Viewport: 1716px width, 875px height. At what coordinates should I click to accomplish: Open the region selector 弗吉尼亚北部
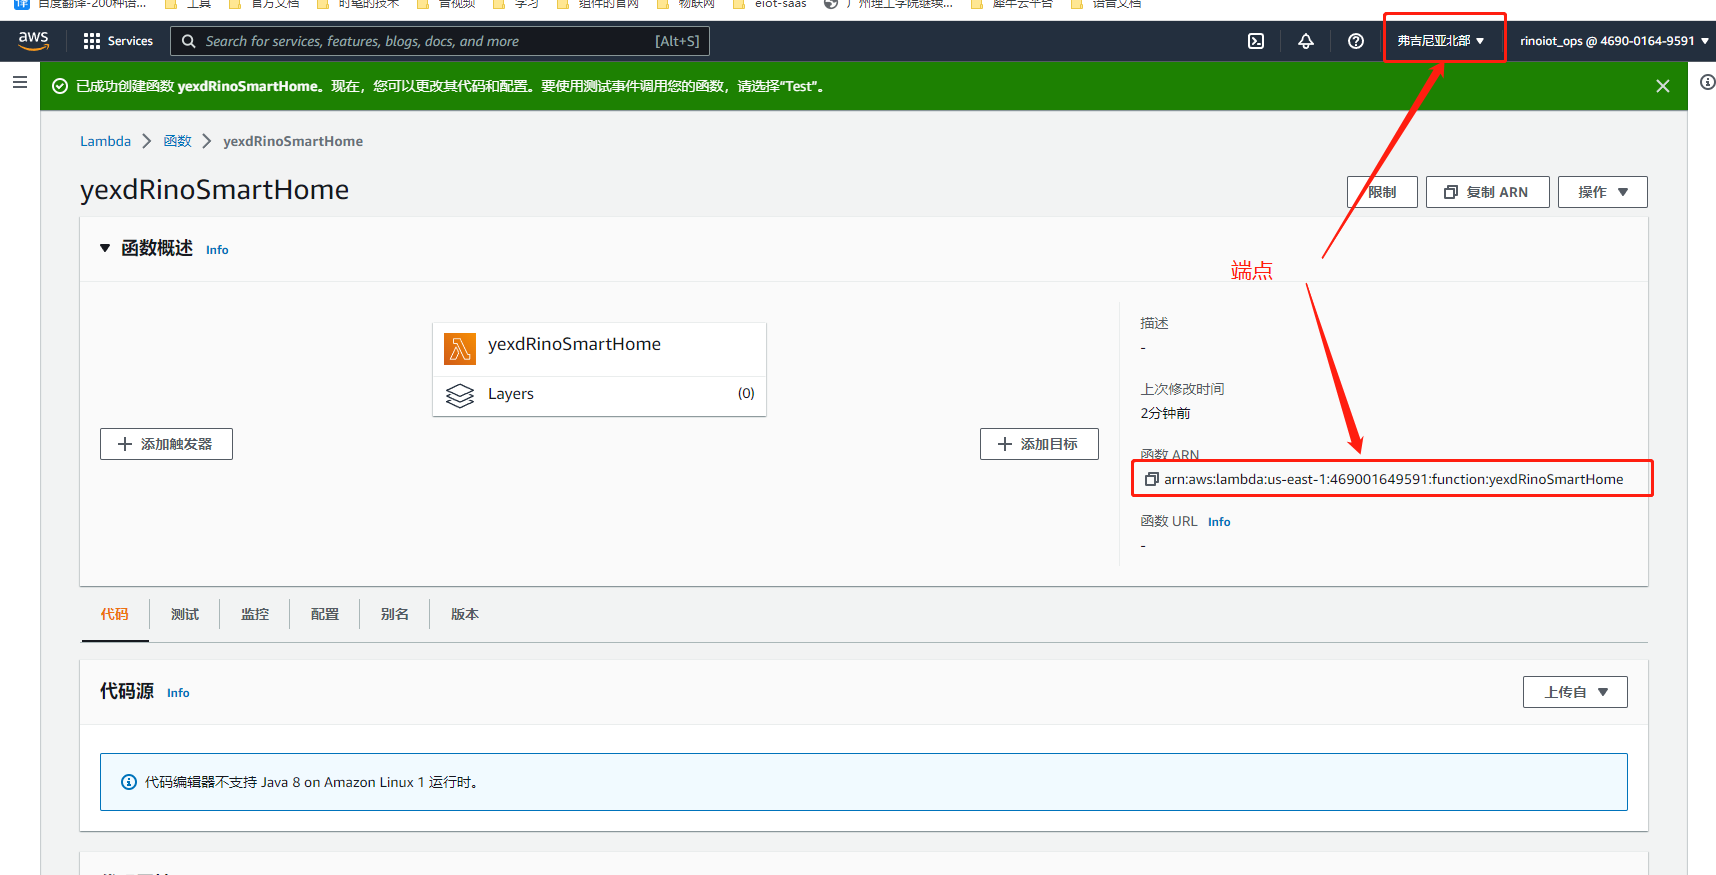pos(1441,41)
